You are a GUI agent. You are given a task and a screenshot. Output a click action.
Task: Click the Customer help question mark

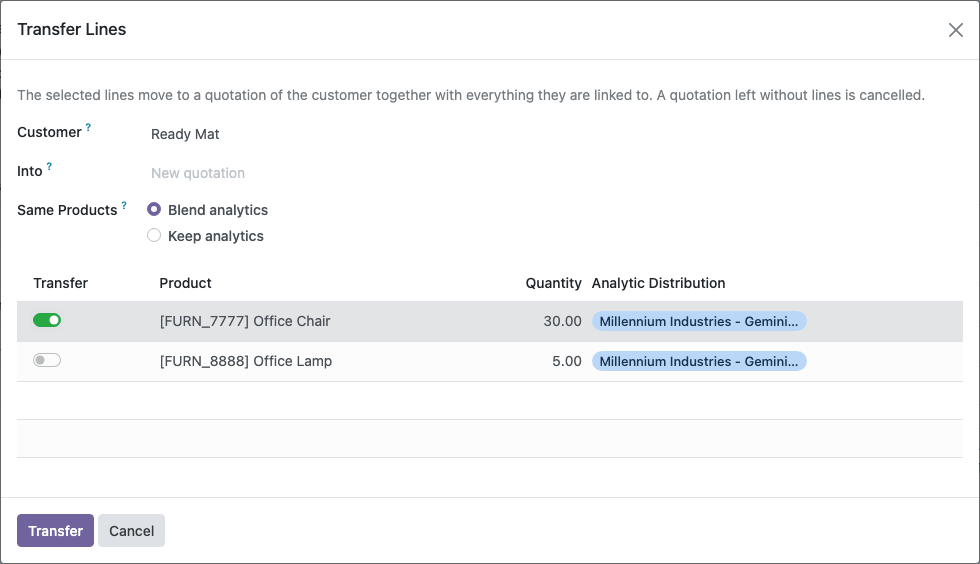coord(88,127)
